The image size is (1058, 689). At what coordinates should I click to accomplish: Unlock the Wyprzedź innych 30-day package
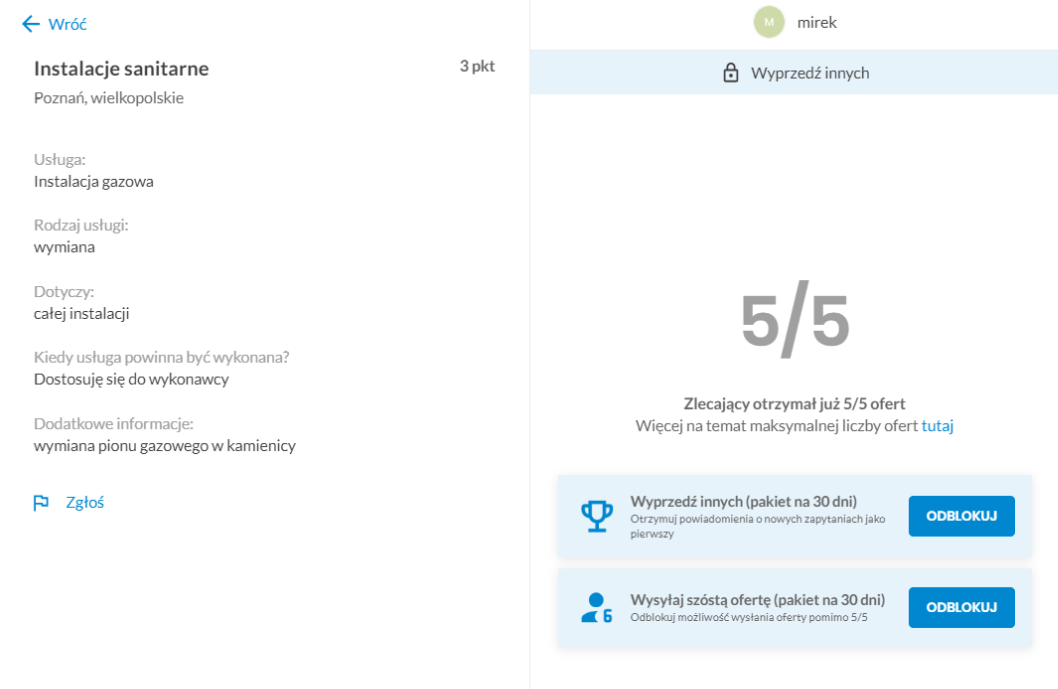coord(962,516)
